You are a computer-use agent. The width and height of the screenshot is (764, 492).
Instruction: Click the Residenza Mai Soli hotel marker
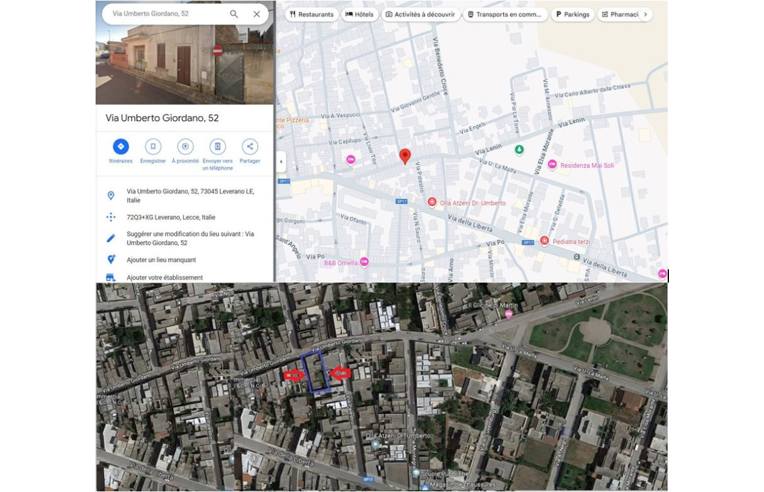pyautogui.click(x=552, y=165)
